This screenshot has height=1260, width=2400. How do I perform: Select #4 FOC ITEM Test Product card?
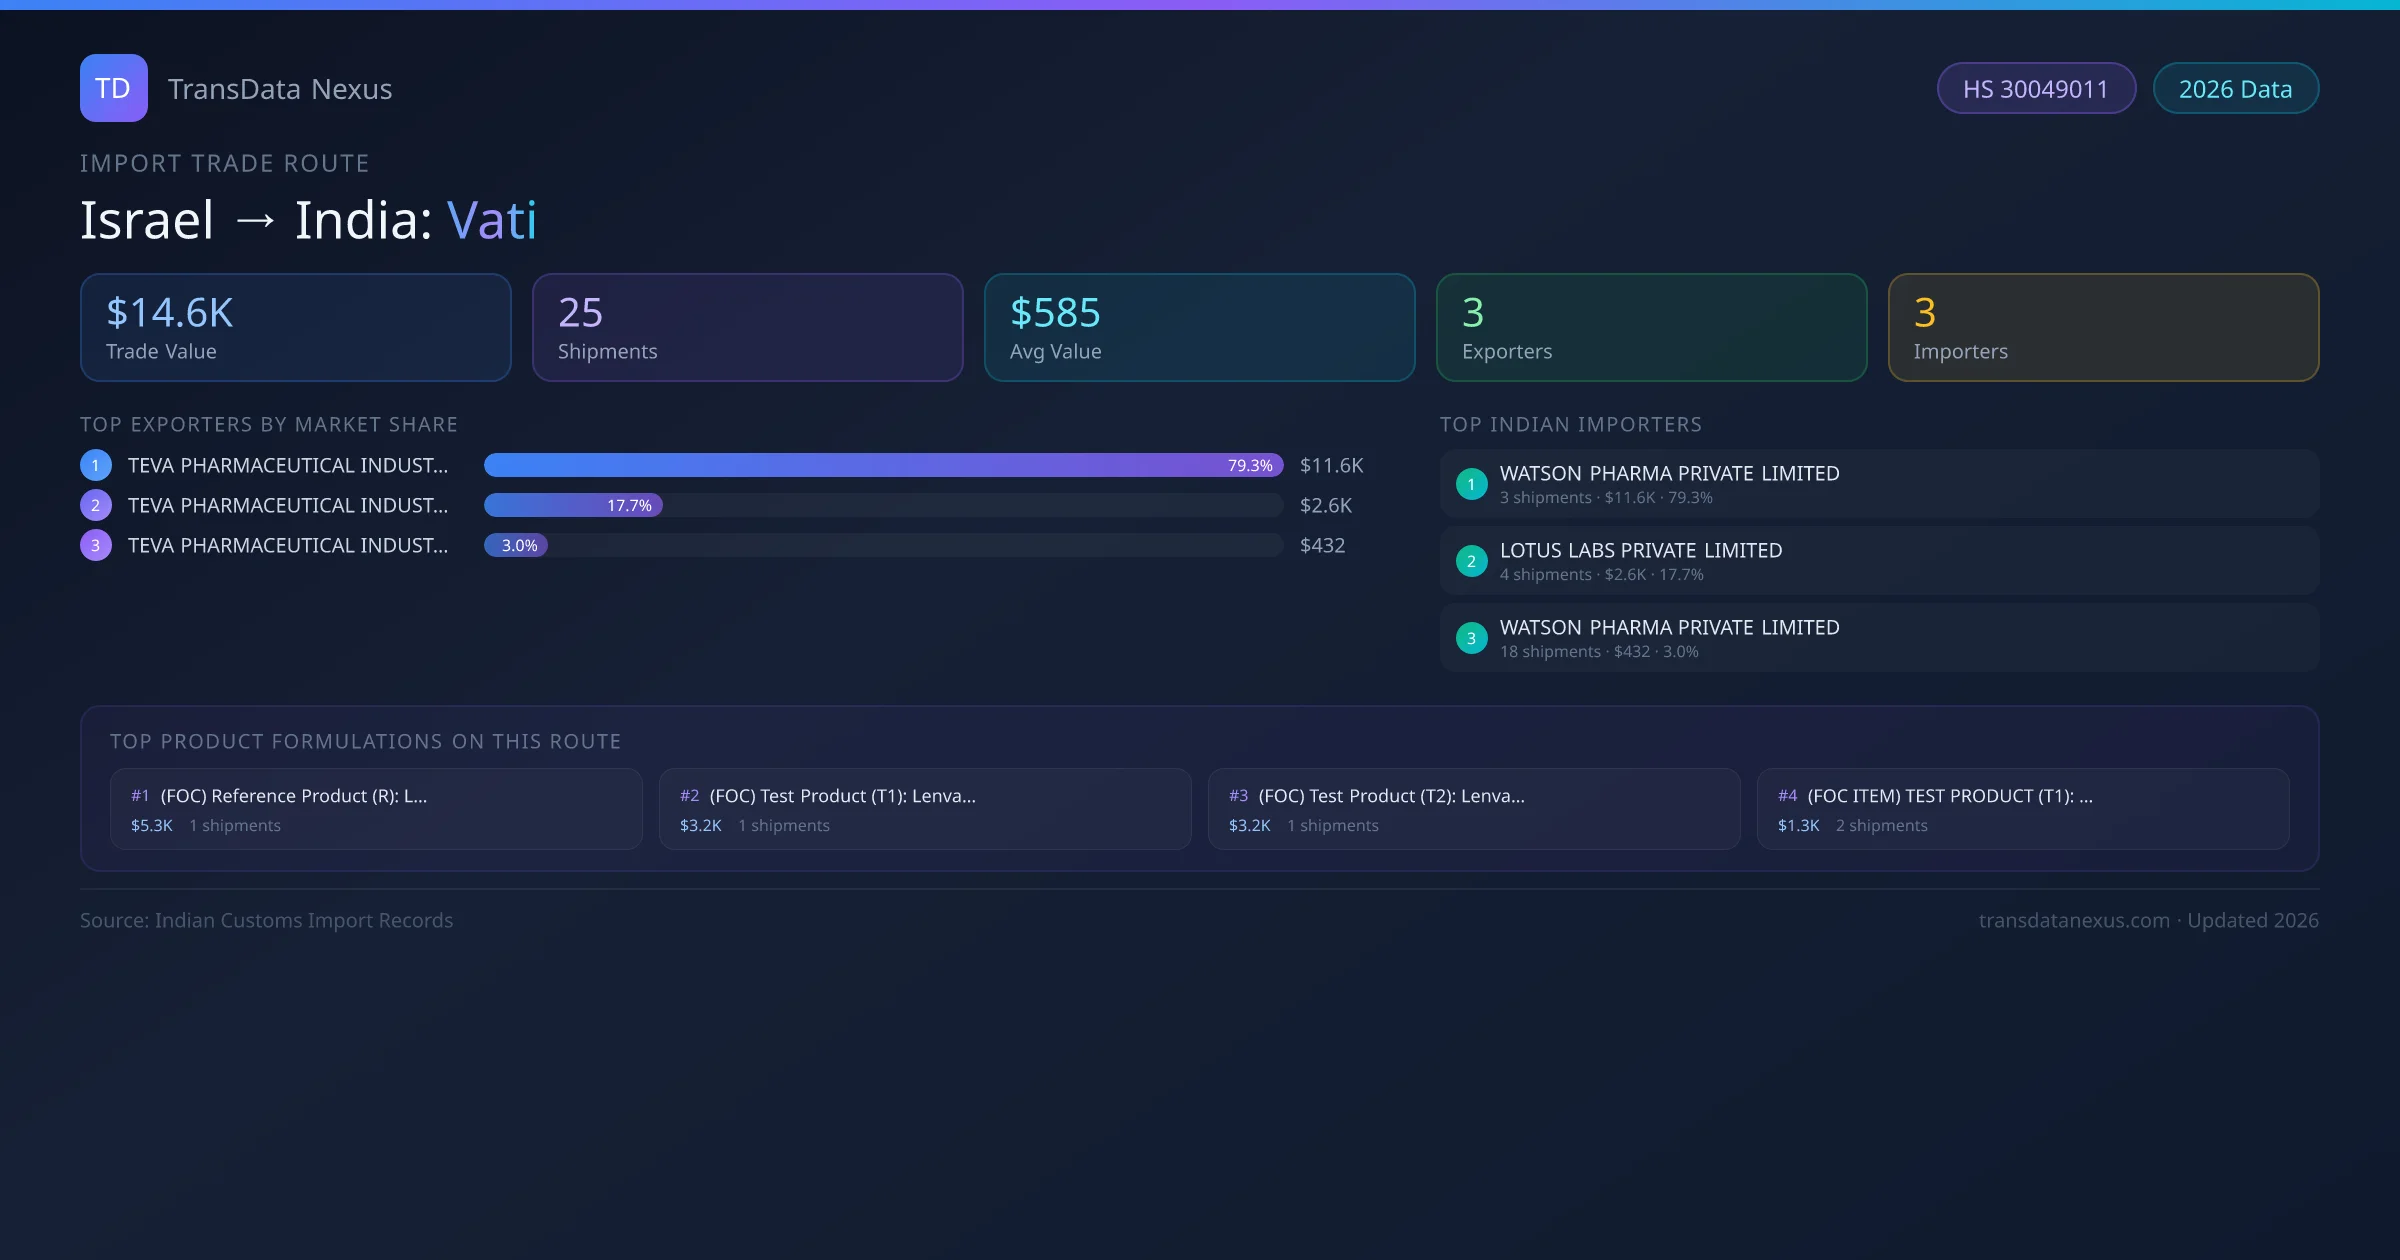[2022, 809]
